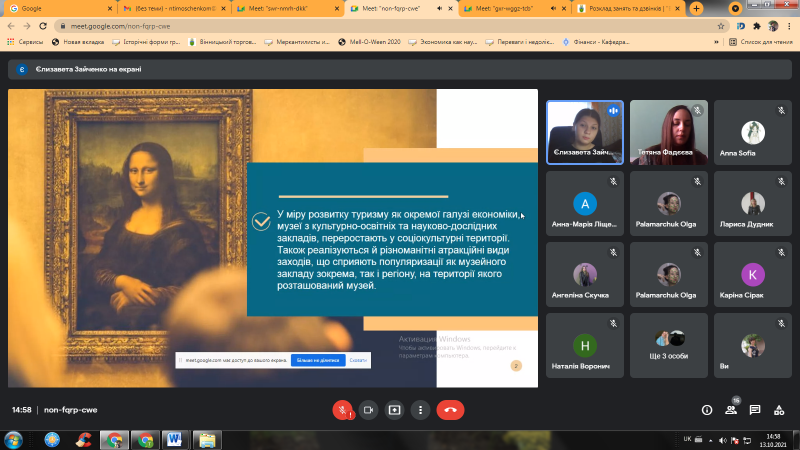Open 'Фінанси - Кафедра' bookmark
800x450 pixels.
(596, 42)
